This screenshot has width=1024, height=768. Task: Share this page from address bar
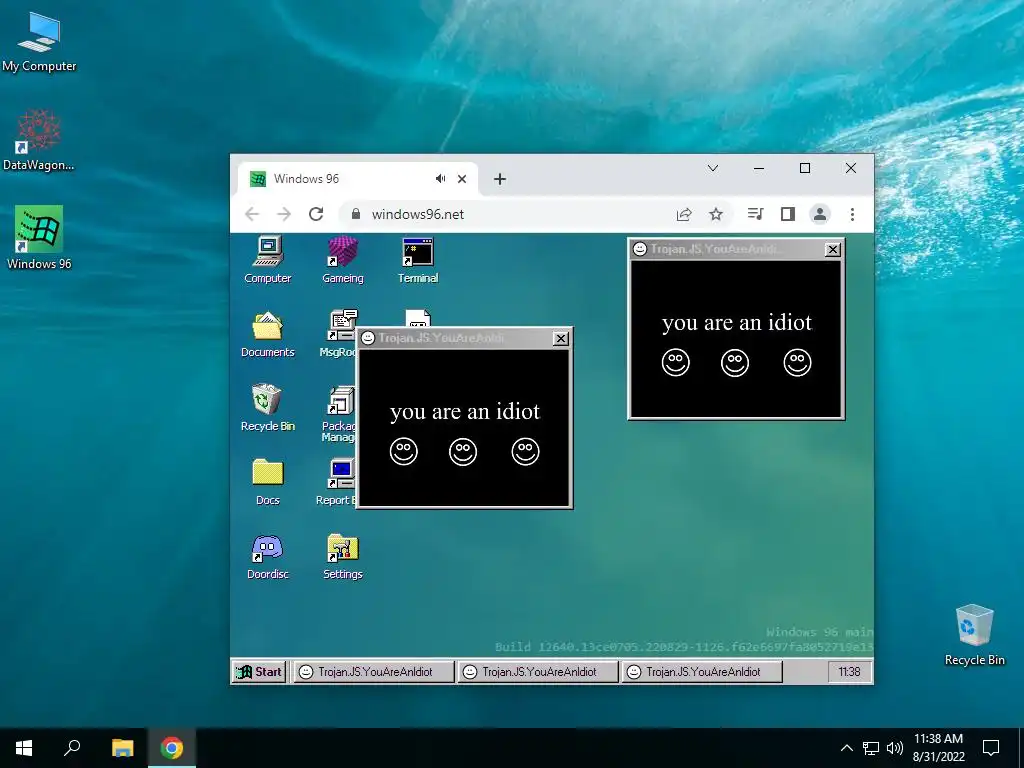click(x=684, y=214)
